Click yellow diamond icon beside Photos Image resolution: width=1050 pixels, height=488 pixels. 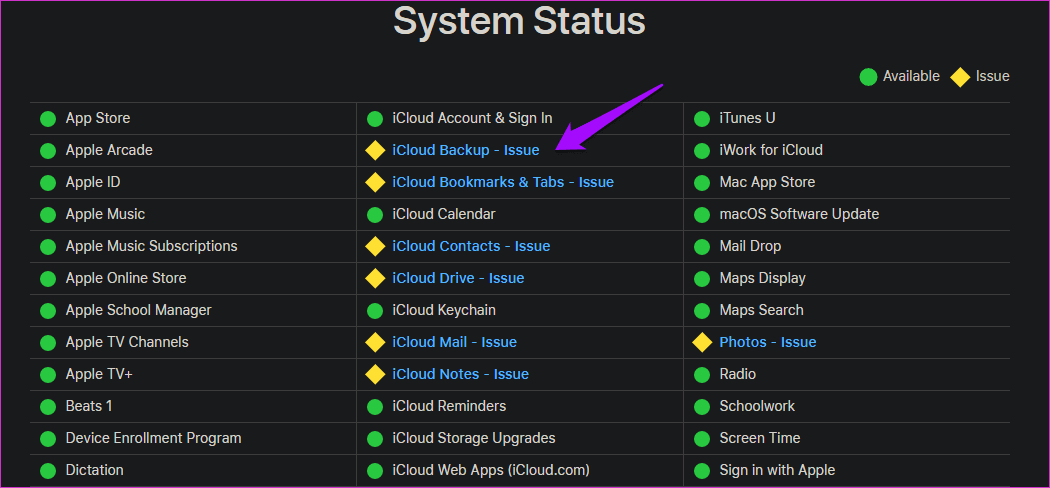point(702,342)
